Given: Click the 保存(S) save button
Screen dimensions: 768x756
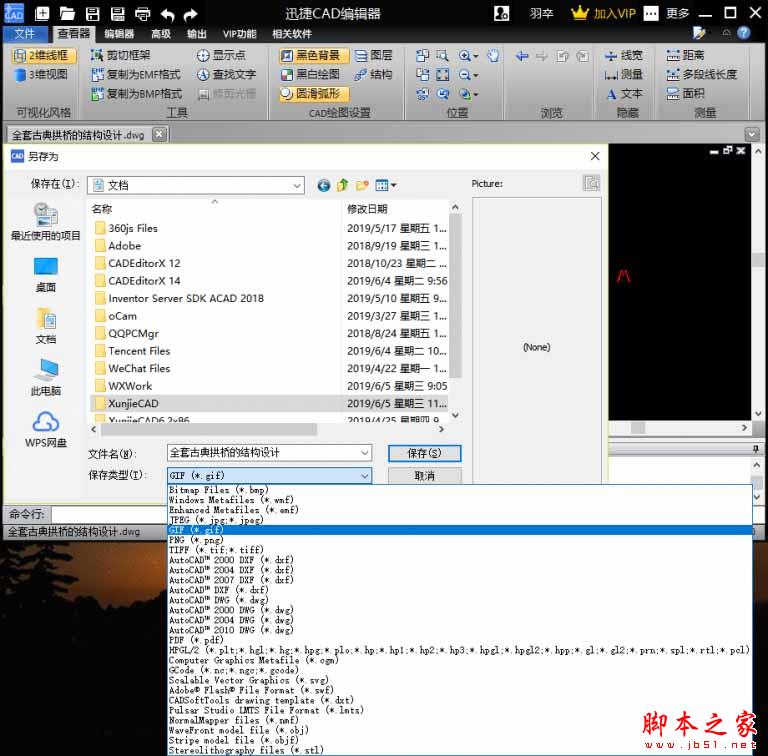Looking at the screenshot, I should point(425,453).
